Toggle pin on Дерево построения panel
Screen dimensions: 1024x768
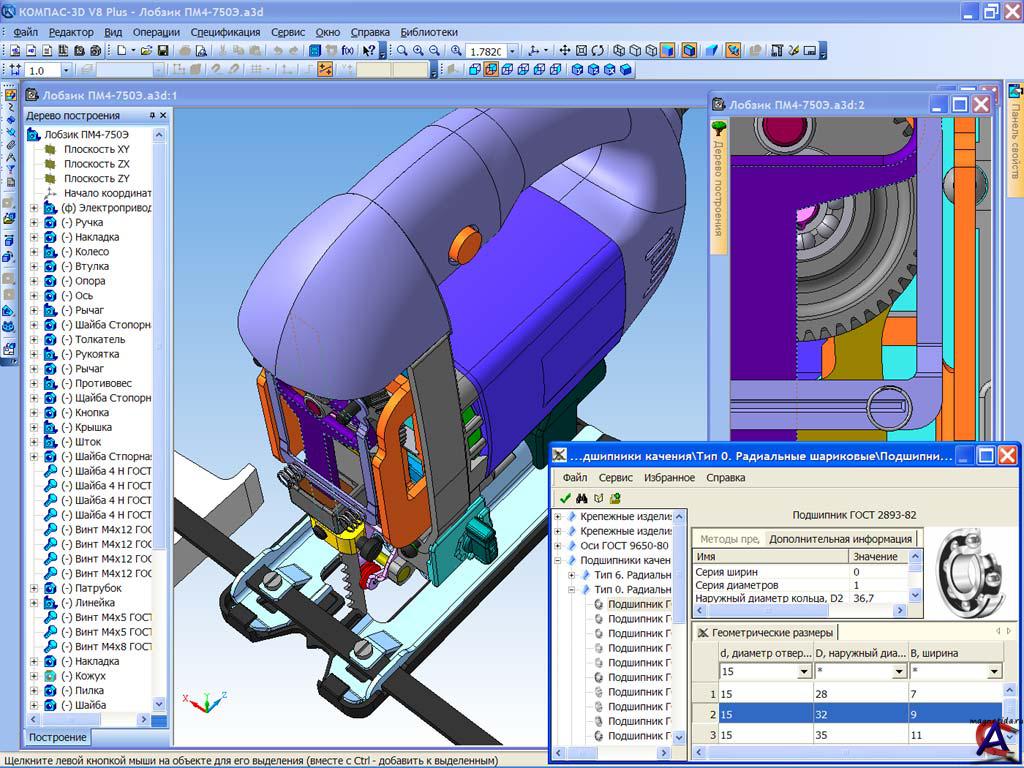click(x=153, y=115)
